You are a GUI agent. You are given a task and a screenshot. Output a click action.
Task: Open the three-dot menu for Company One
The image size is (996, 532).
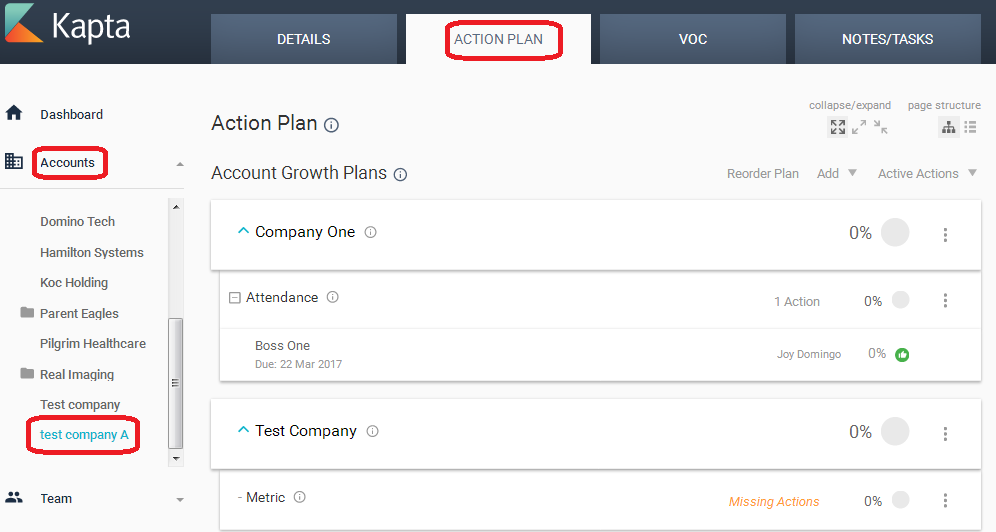coord(945,235)
